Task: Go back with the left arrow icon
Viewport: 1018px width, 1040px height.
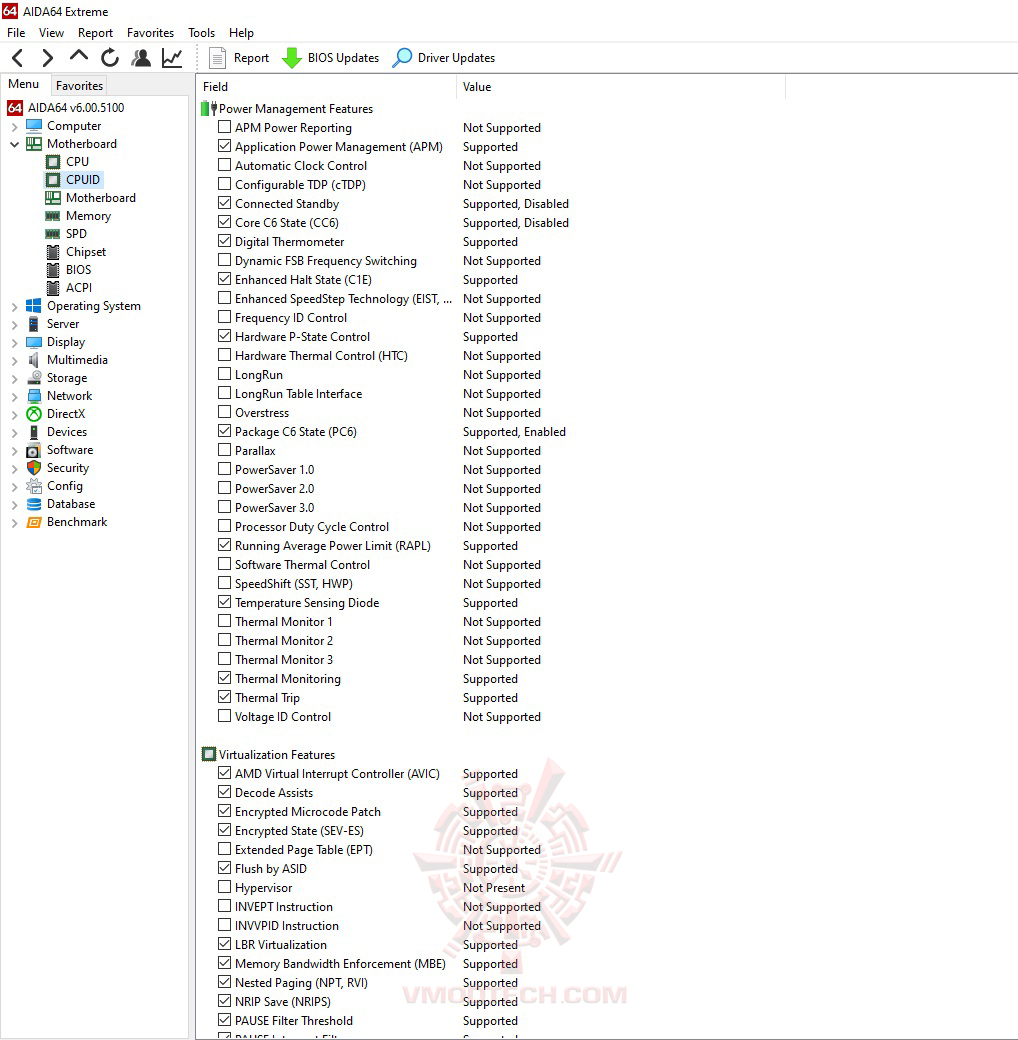Action: click(x=18, y=58)
